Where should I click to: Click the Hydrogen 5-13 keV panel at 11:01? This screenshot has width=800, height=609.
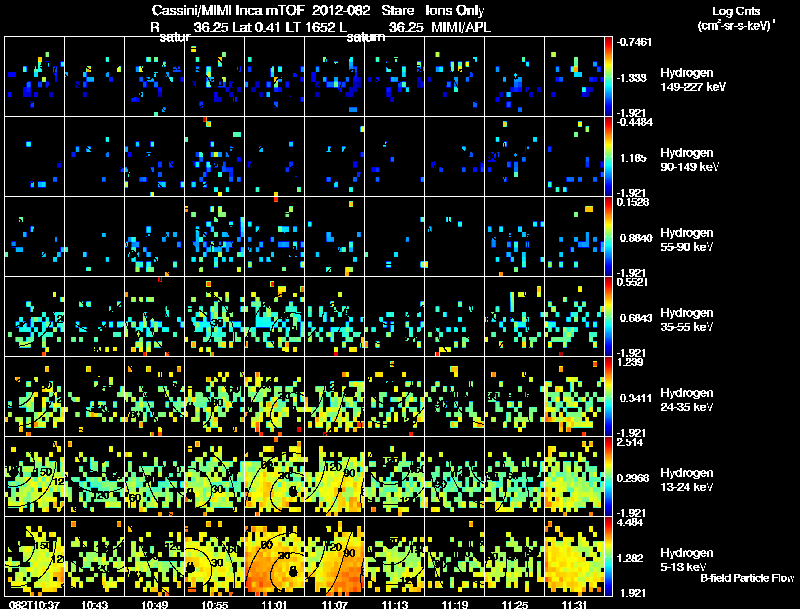pos(274,556)
